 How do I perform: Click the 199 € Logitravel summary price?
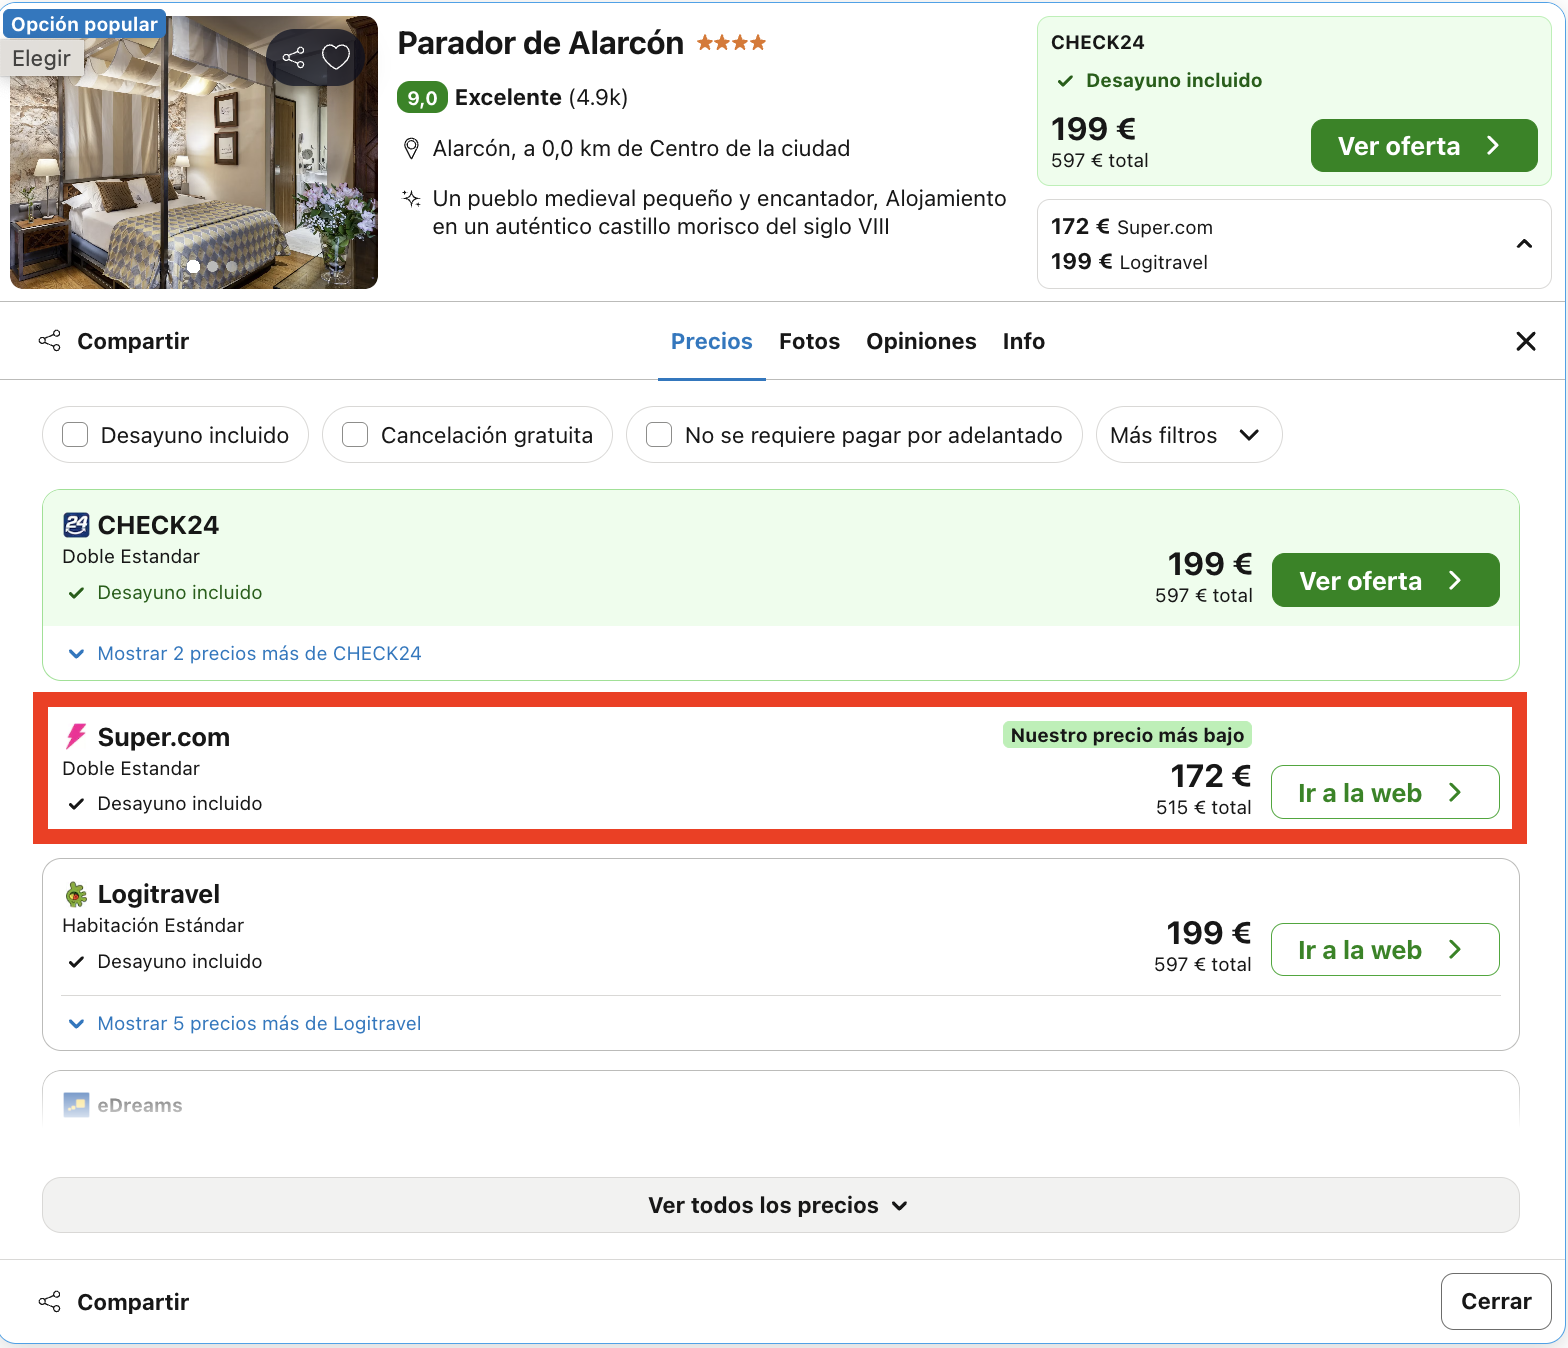(1129, 262)
